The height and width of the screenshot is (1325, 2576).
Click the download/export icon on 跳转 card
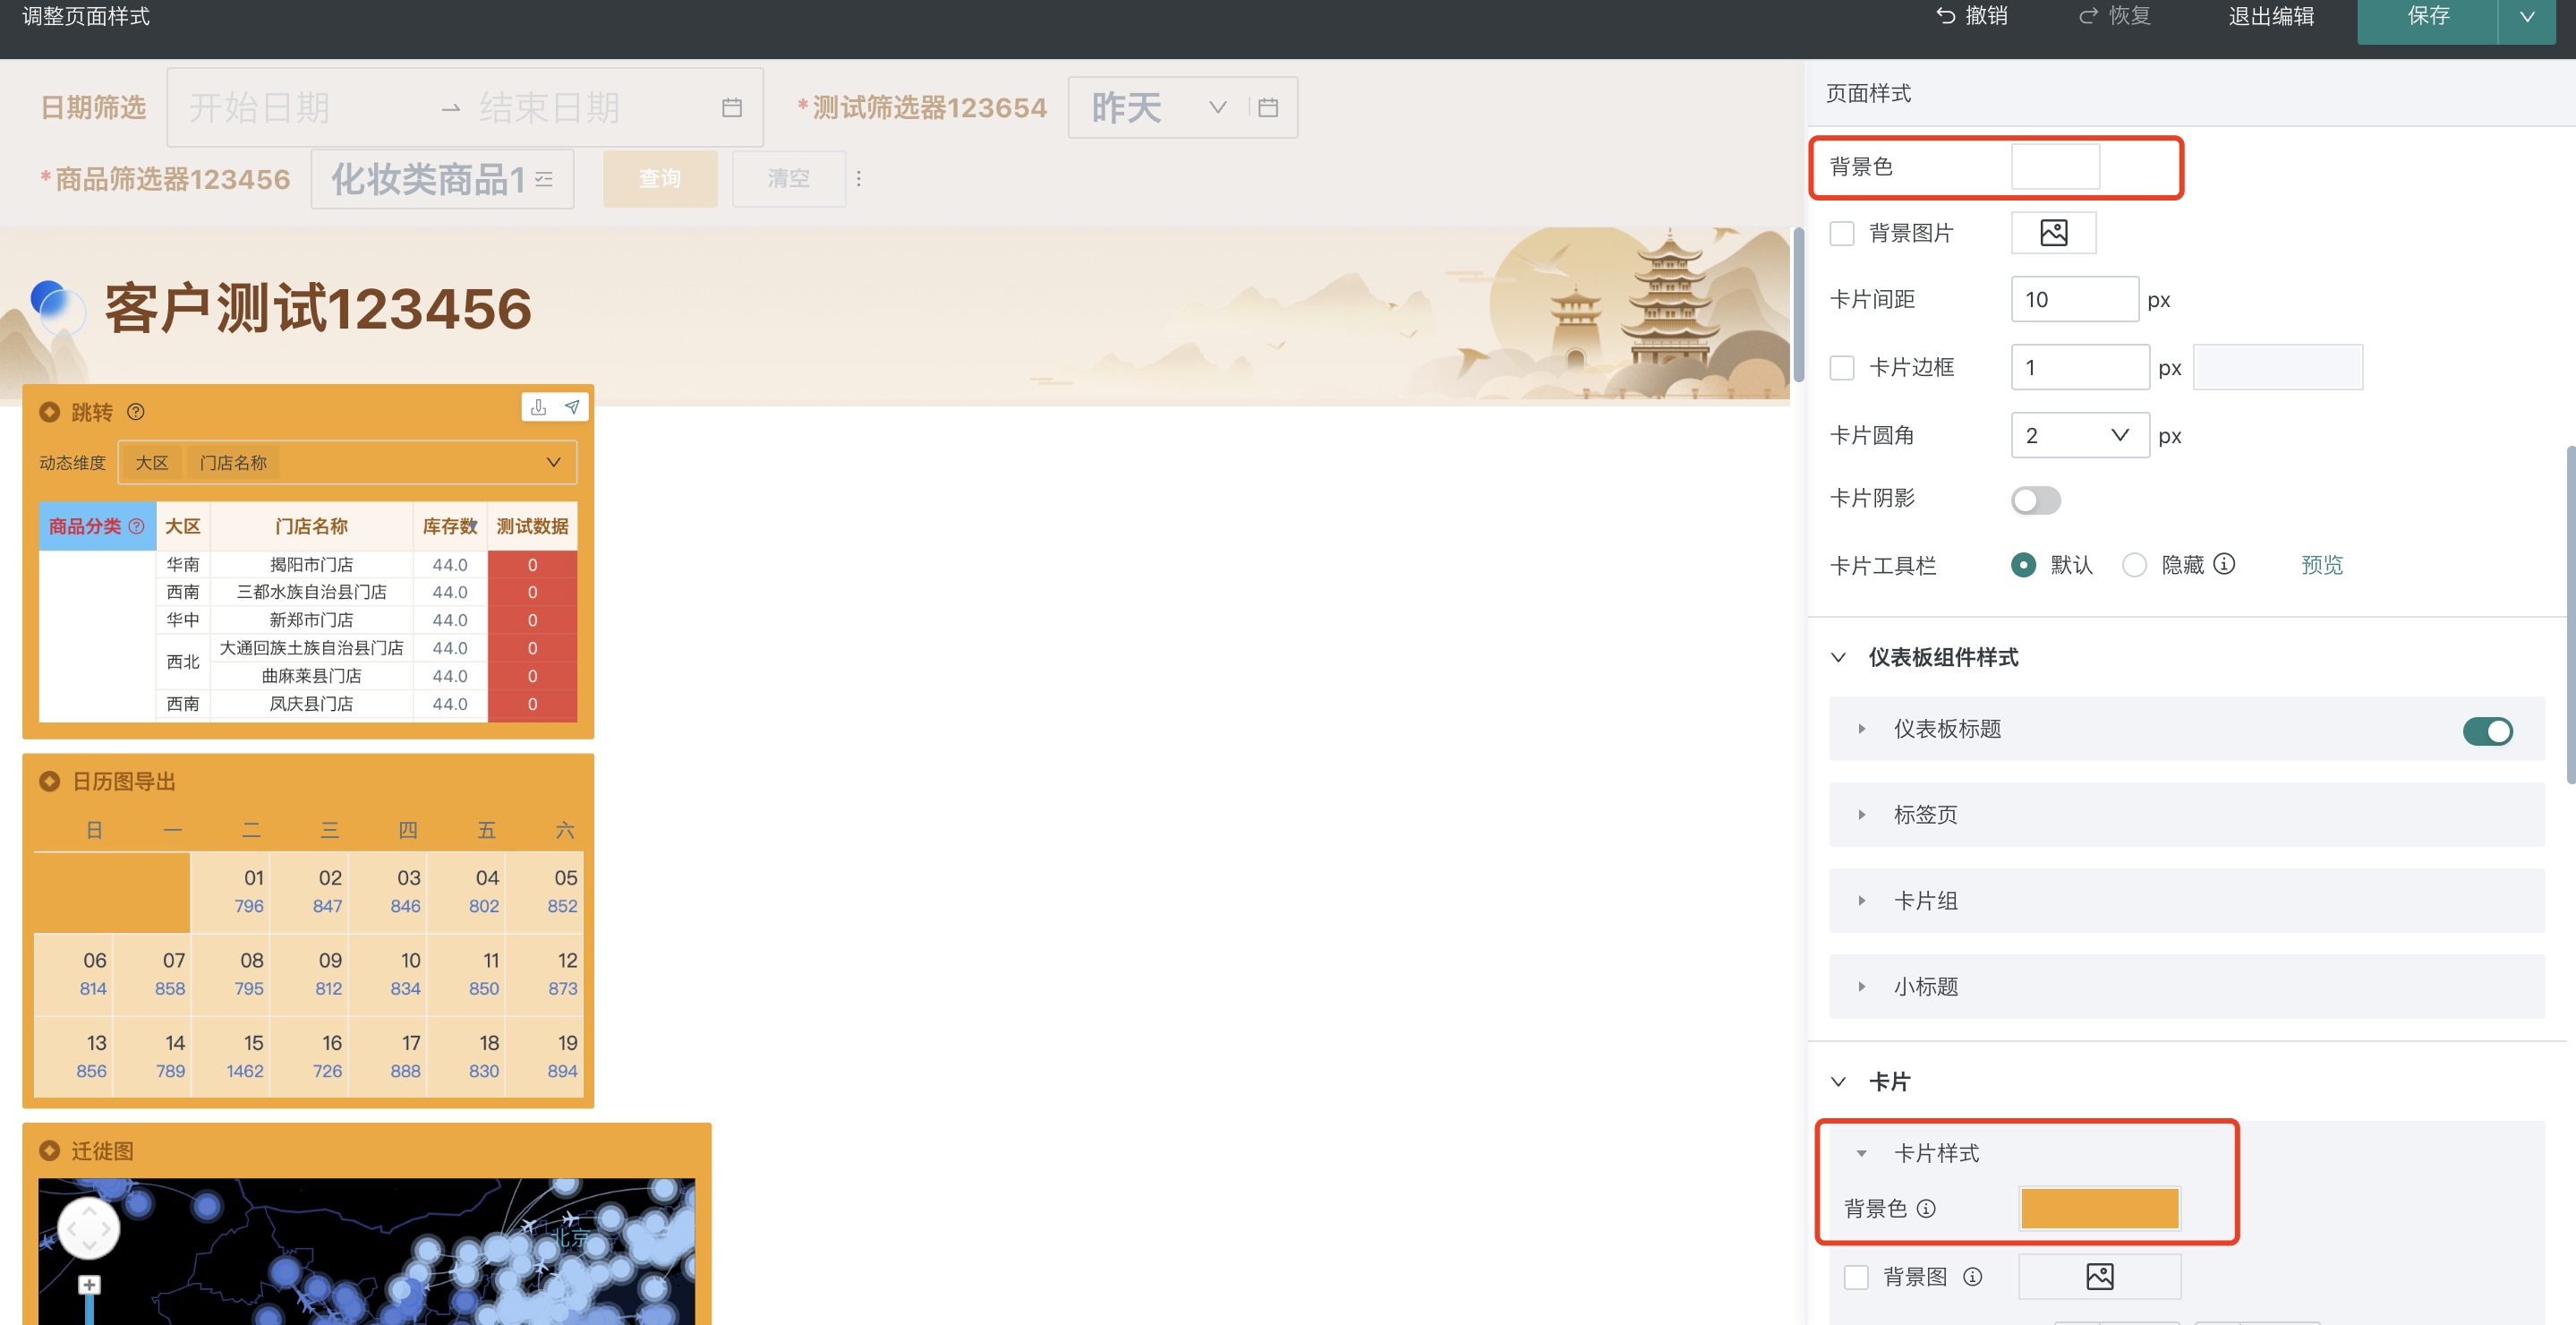click(x=539, y=408)
